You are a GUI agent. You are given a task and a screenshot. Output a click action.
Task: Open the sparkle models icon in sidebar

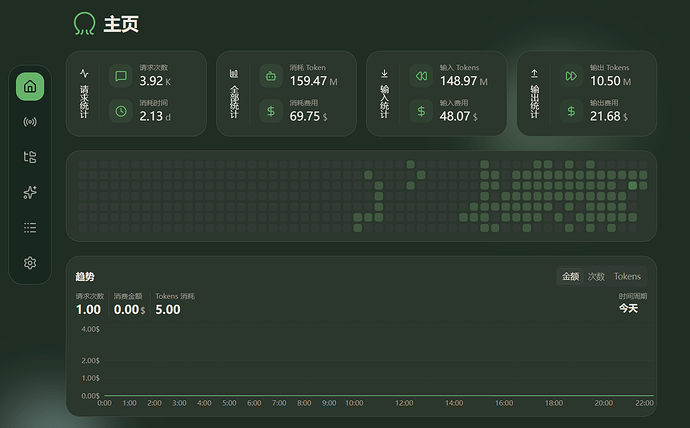30,192
